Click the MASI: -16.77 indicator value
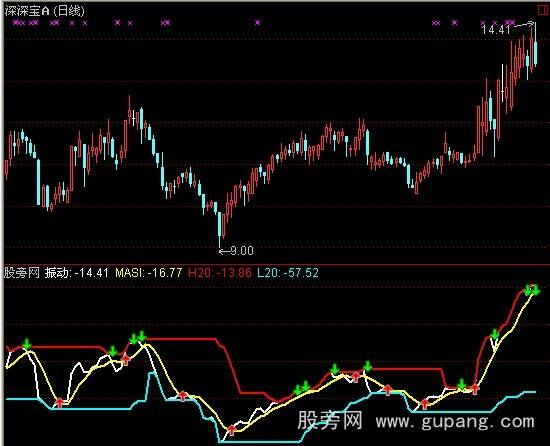Screen dimensions: 550x446 pyautogui.click(x=149, y=272)
